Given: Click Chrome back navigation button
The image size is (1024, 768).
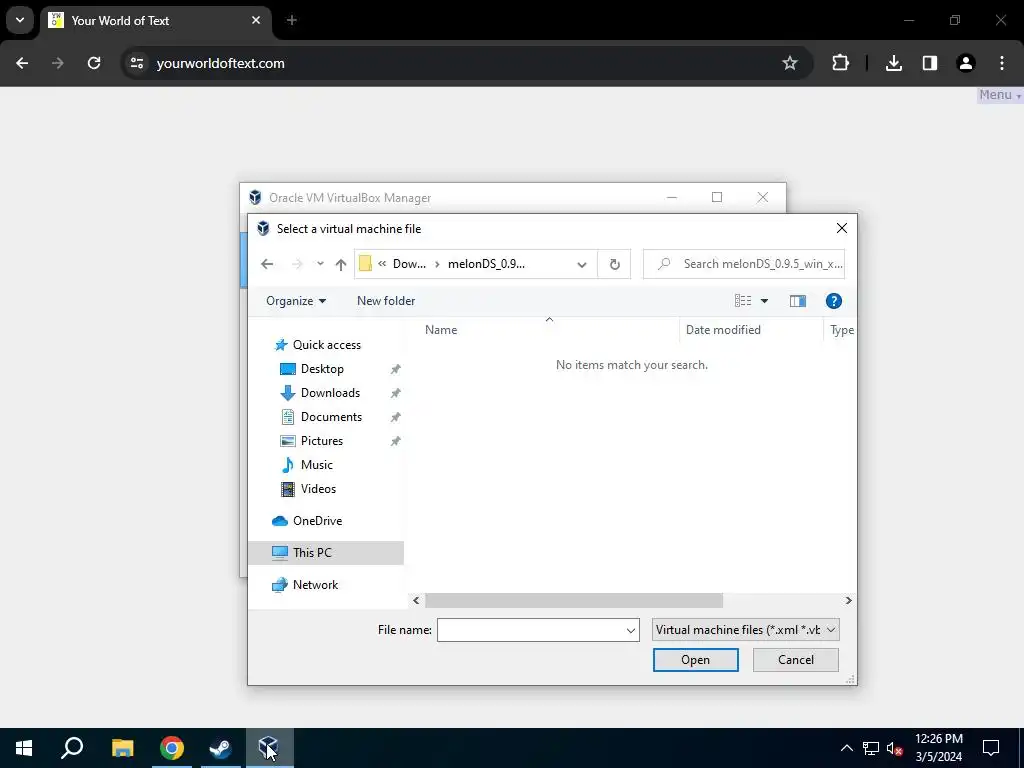Looking at the screenshot, I should (x=22, y=63).
